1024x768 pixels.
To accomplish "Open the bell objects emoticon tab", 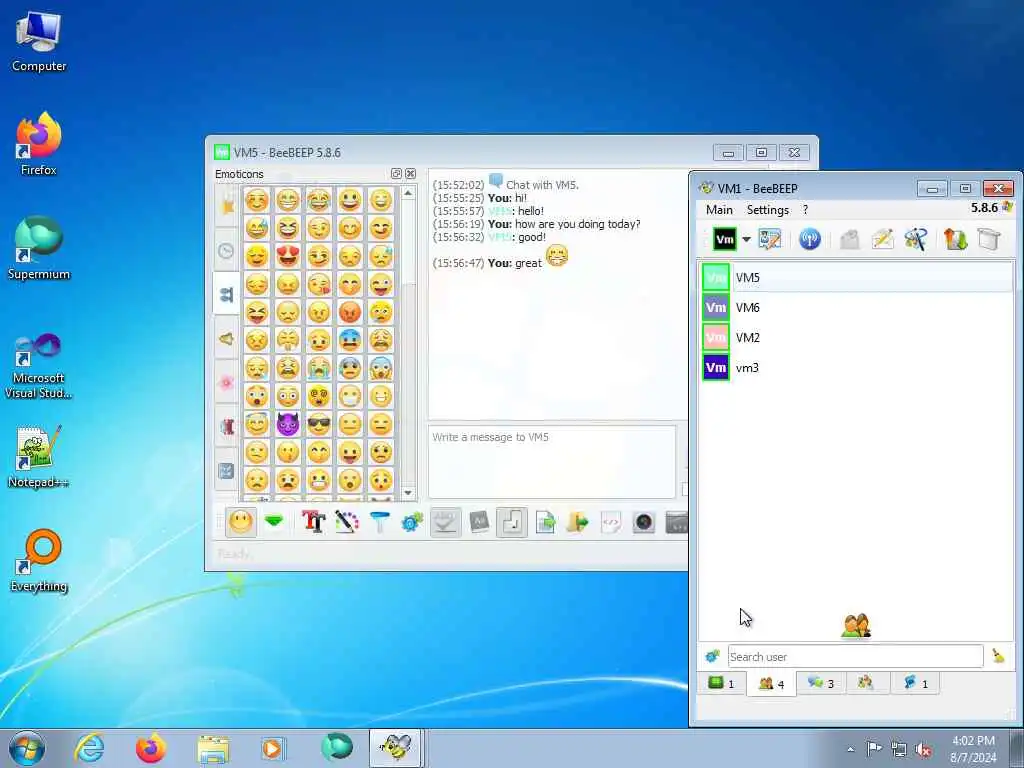I will (226, 339).
